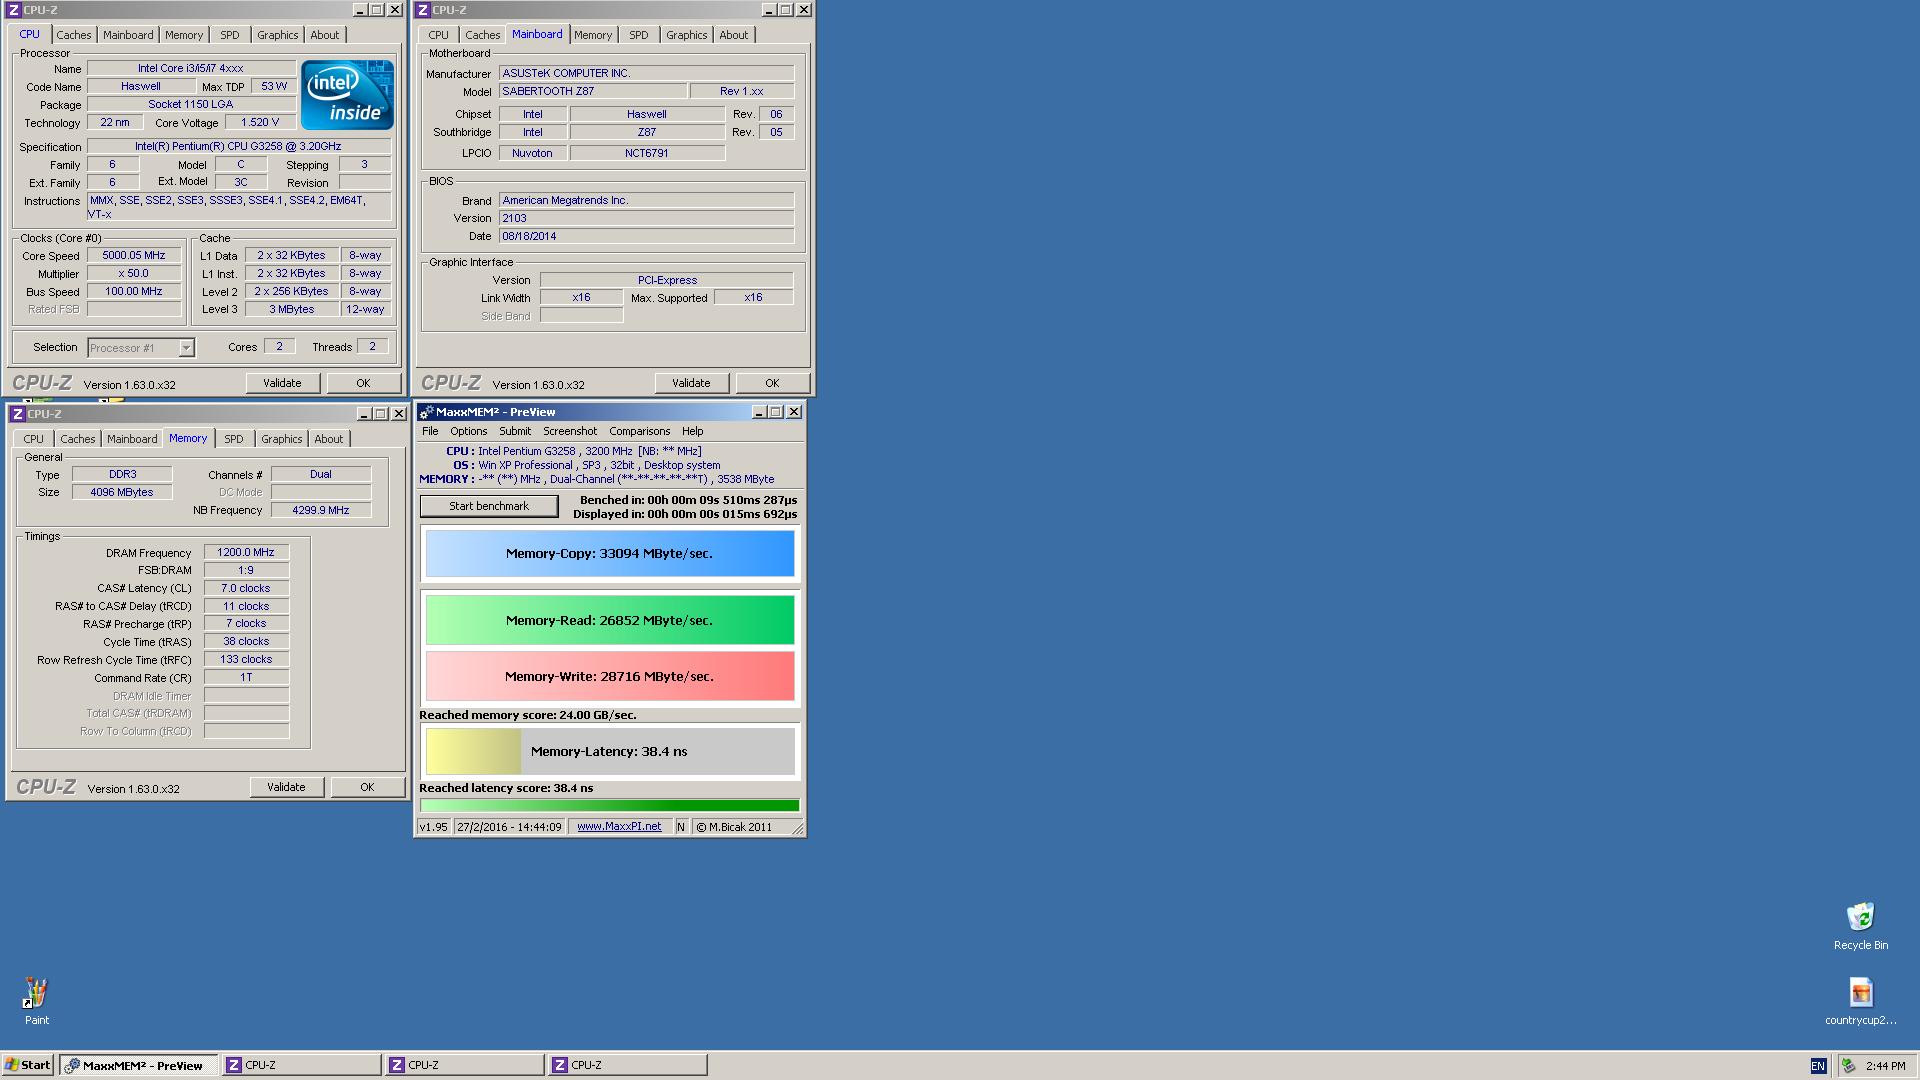Open the Help menu in MaxxMEM²
Image resolution: width=1920 pixels, height=1080 pixels.
point(692,431)
